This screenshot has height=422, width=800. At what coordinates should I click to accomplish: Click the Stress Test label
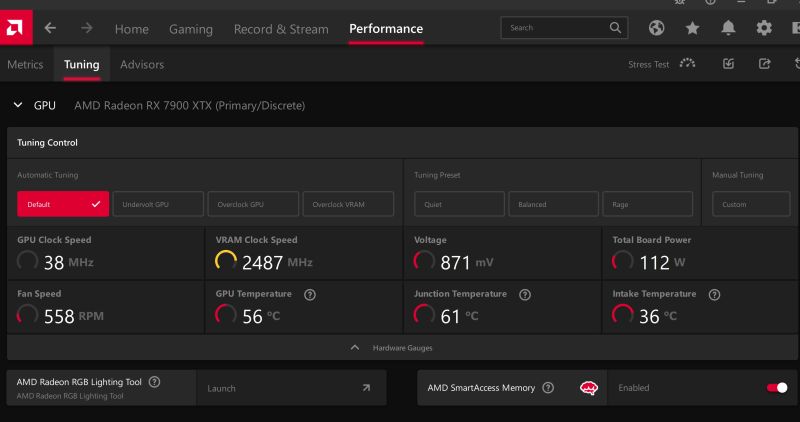tap(648, 64)
